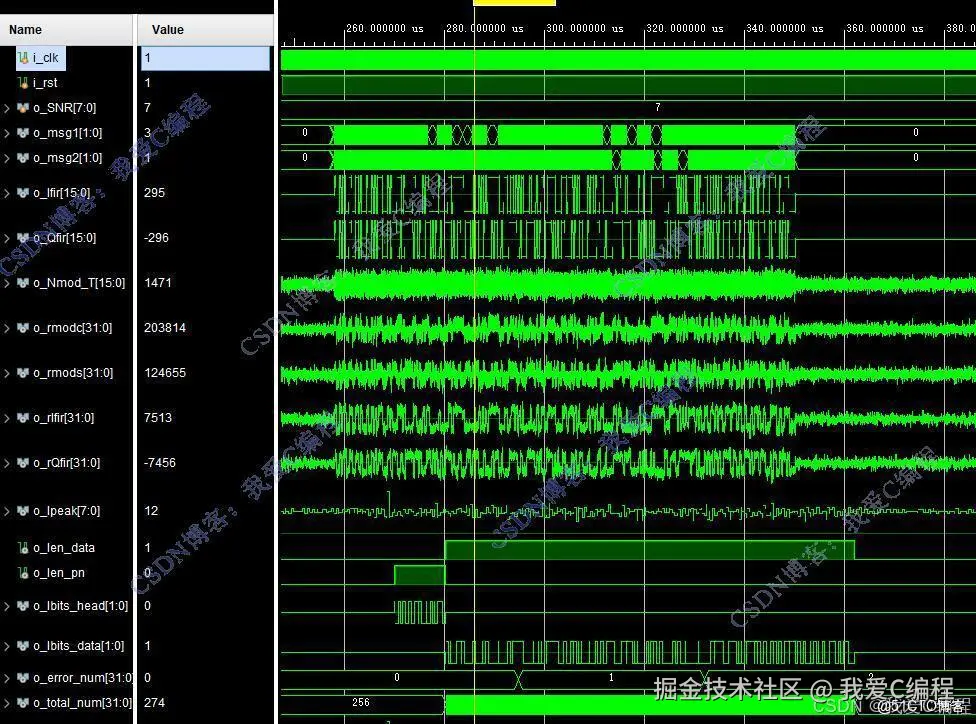Expand the o_Ipeak[7:0] bus
The image size is (976, 724).
coord(7,511)
